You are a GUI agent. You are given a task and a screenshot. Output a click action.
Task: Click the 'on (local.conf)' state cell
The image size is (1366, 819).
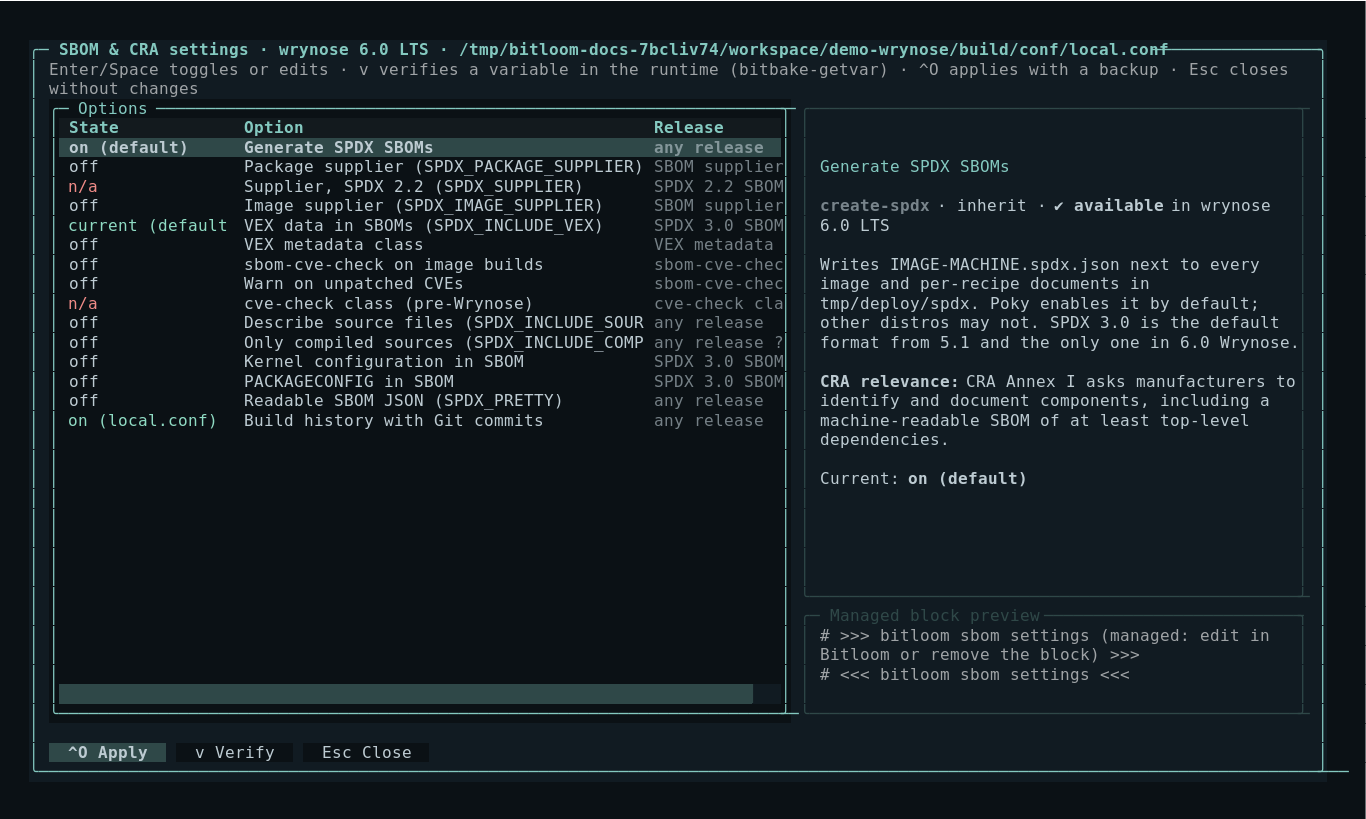point(143,420)
